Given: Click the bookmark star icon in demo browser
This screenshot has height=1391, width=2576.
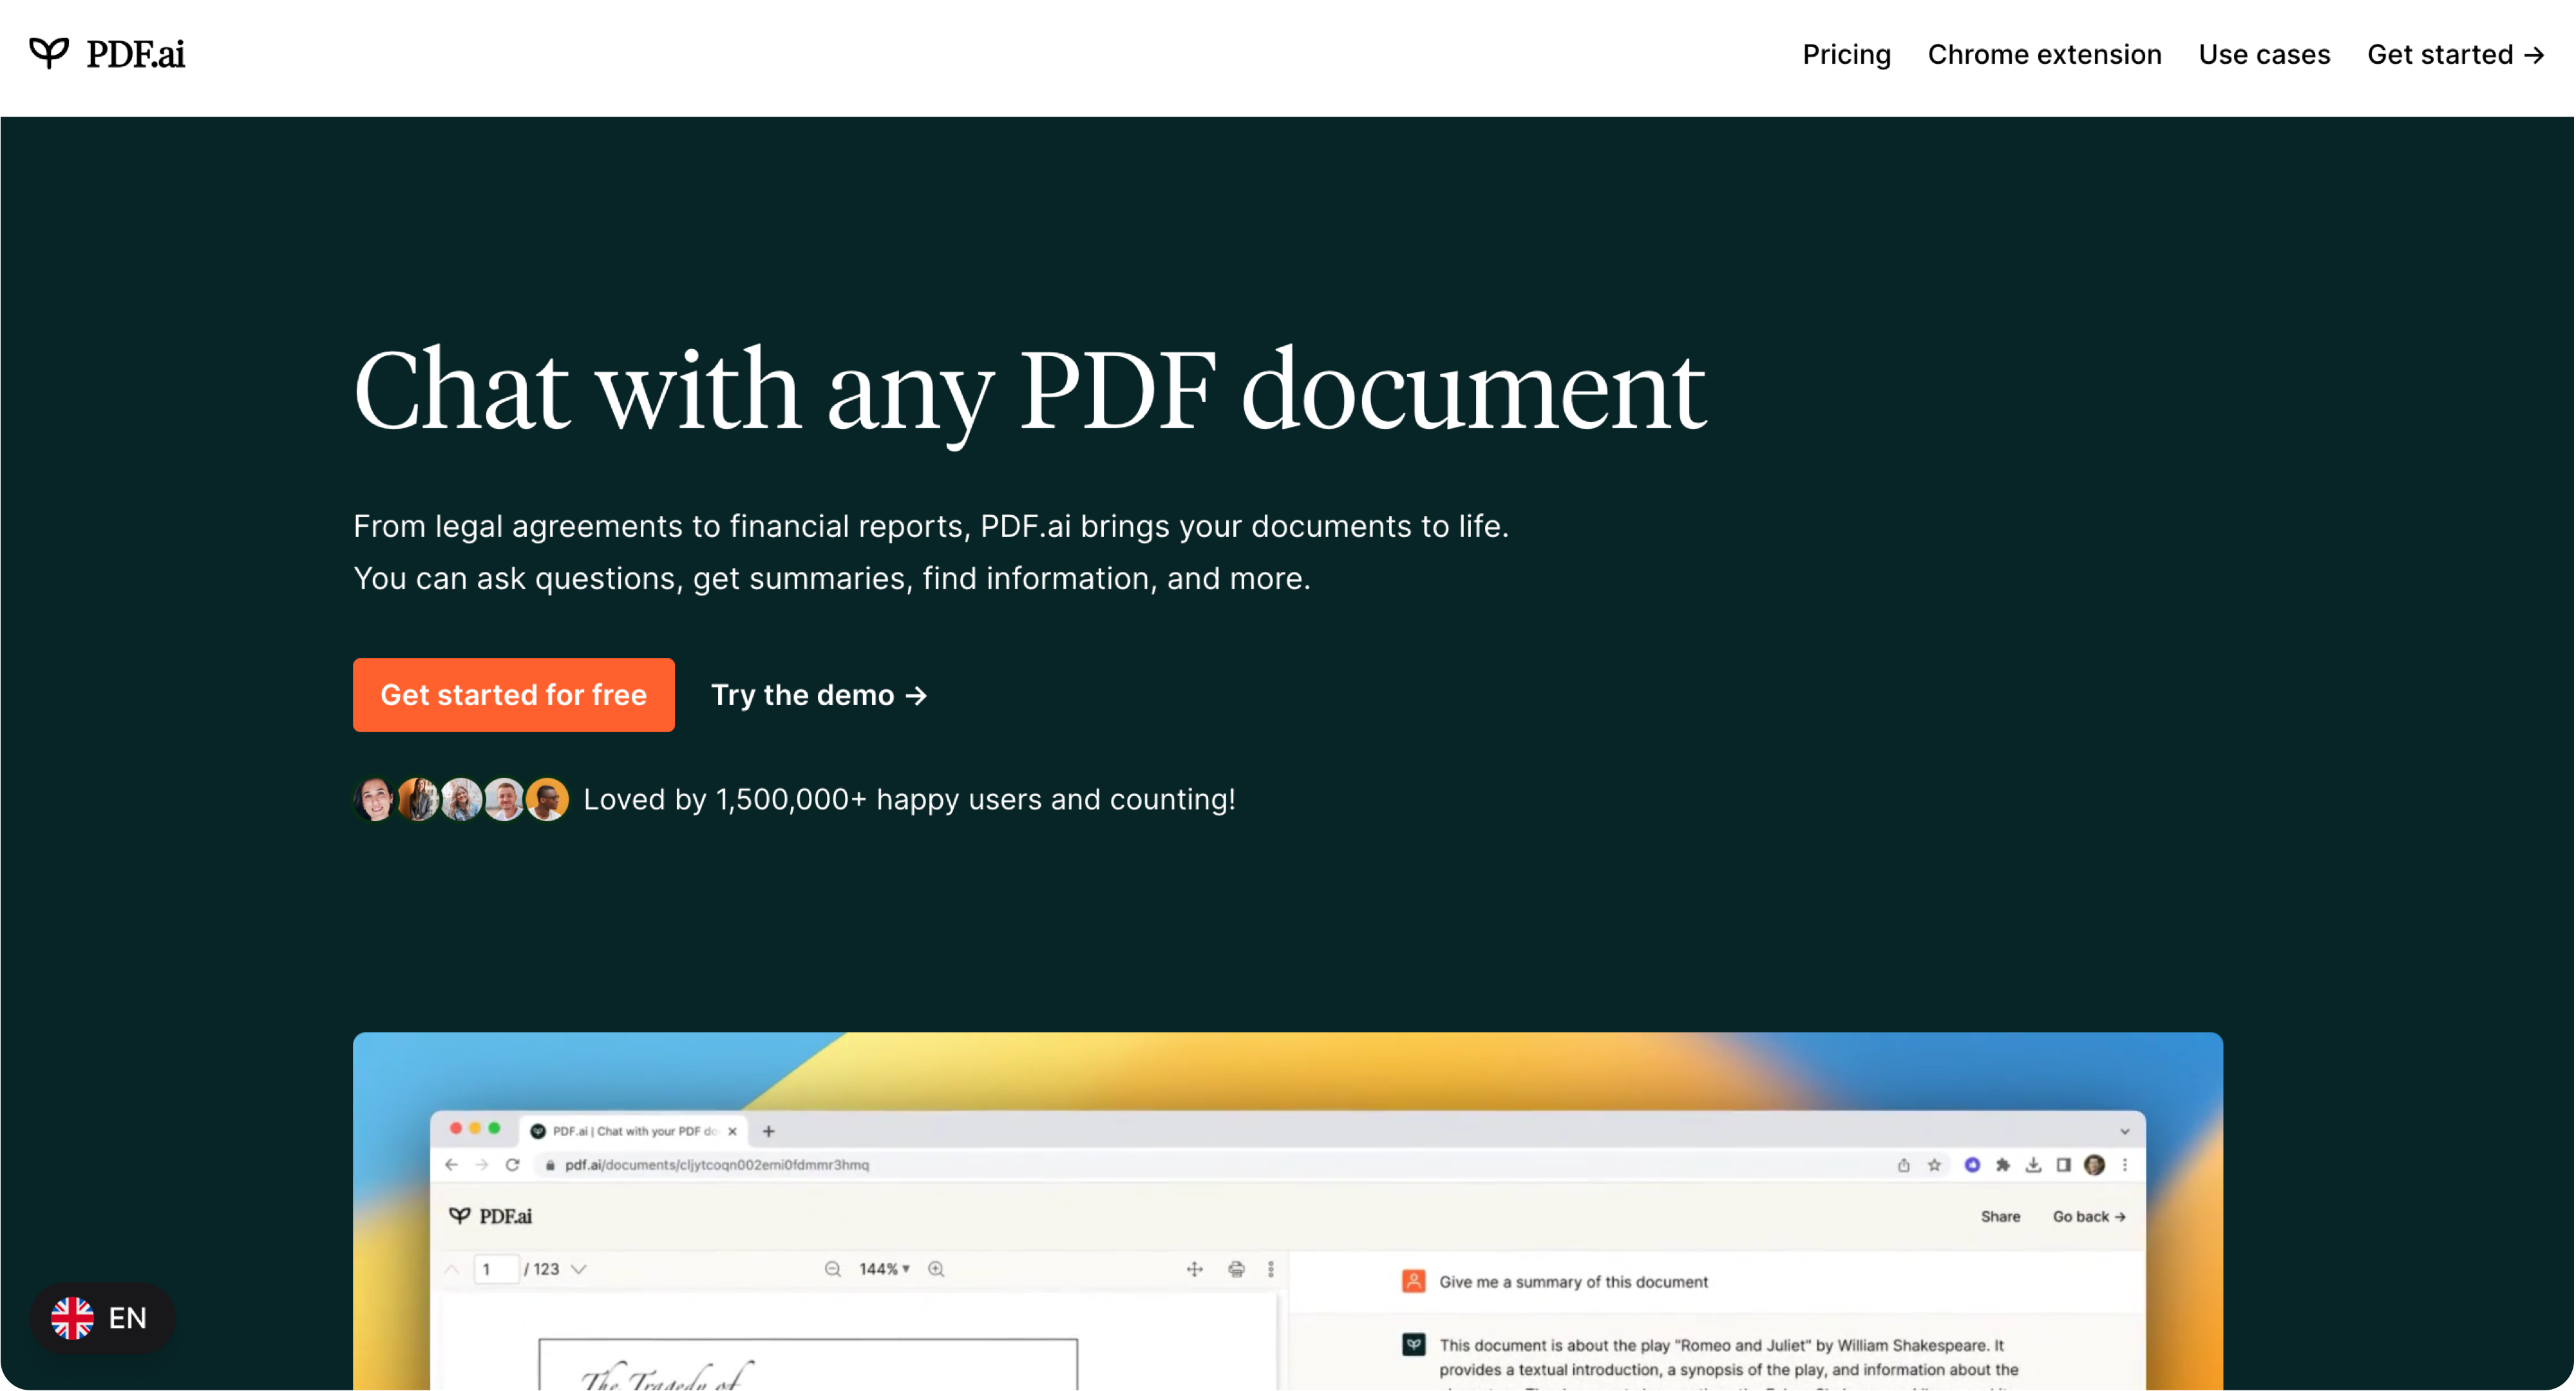Looking at the screenshot, I should 1934,1165.
